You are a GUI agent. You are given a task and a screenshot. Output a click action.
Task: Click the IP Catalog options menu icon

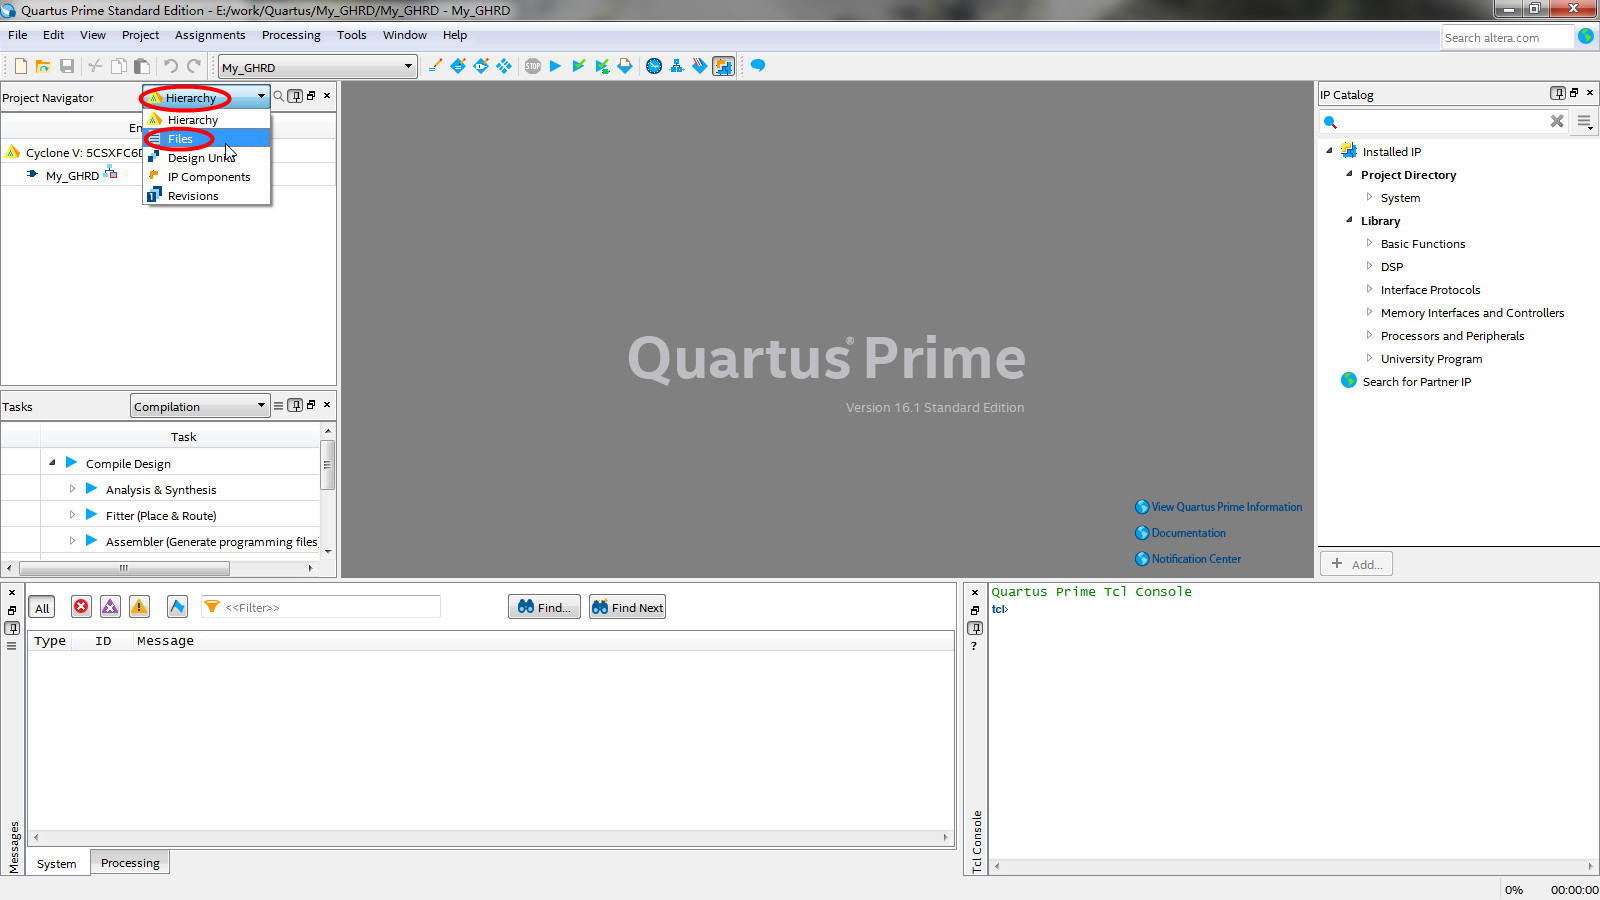(x=1585, y=122)
